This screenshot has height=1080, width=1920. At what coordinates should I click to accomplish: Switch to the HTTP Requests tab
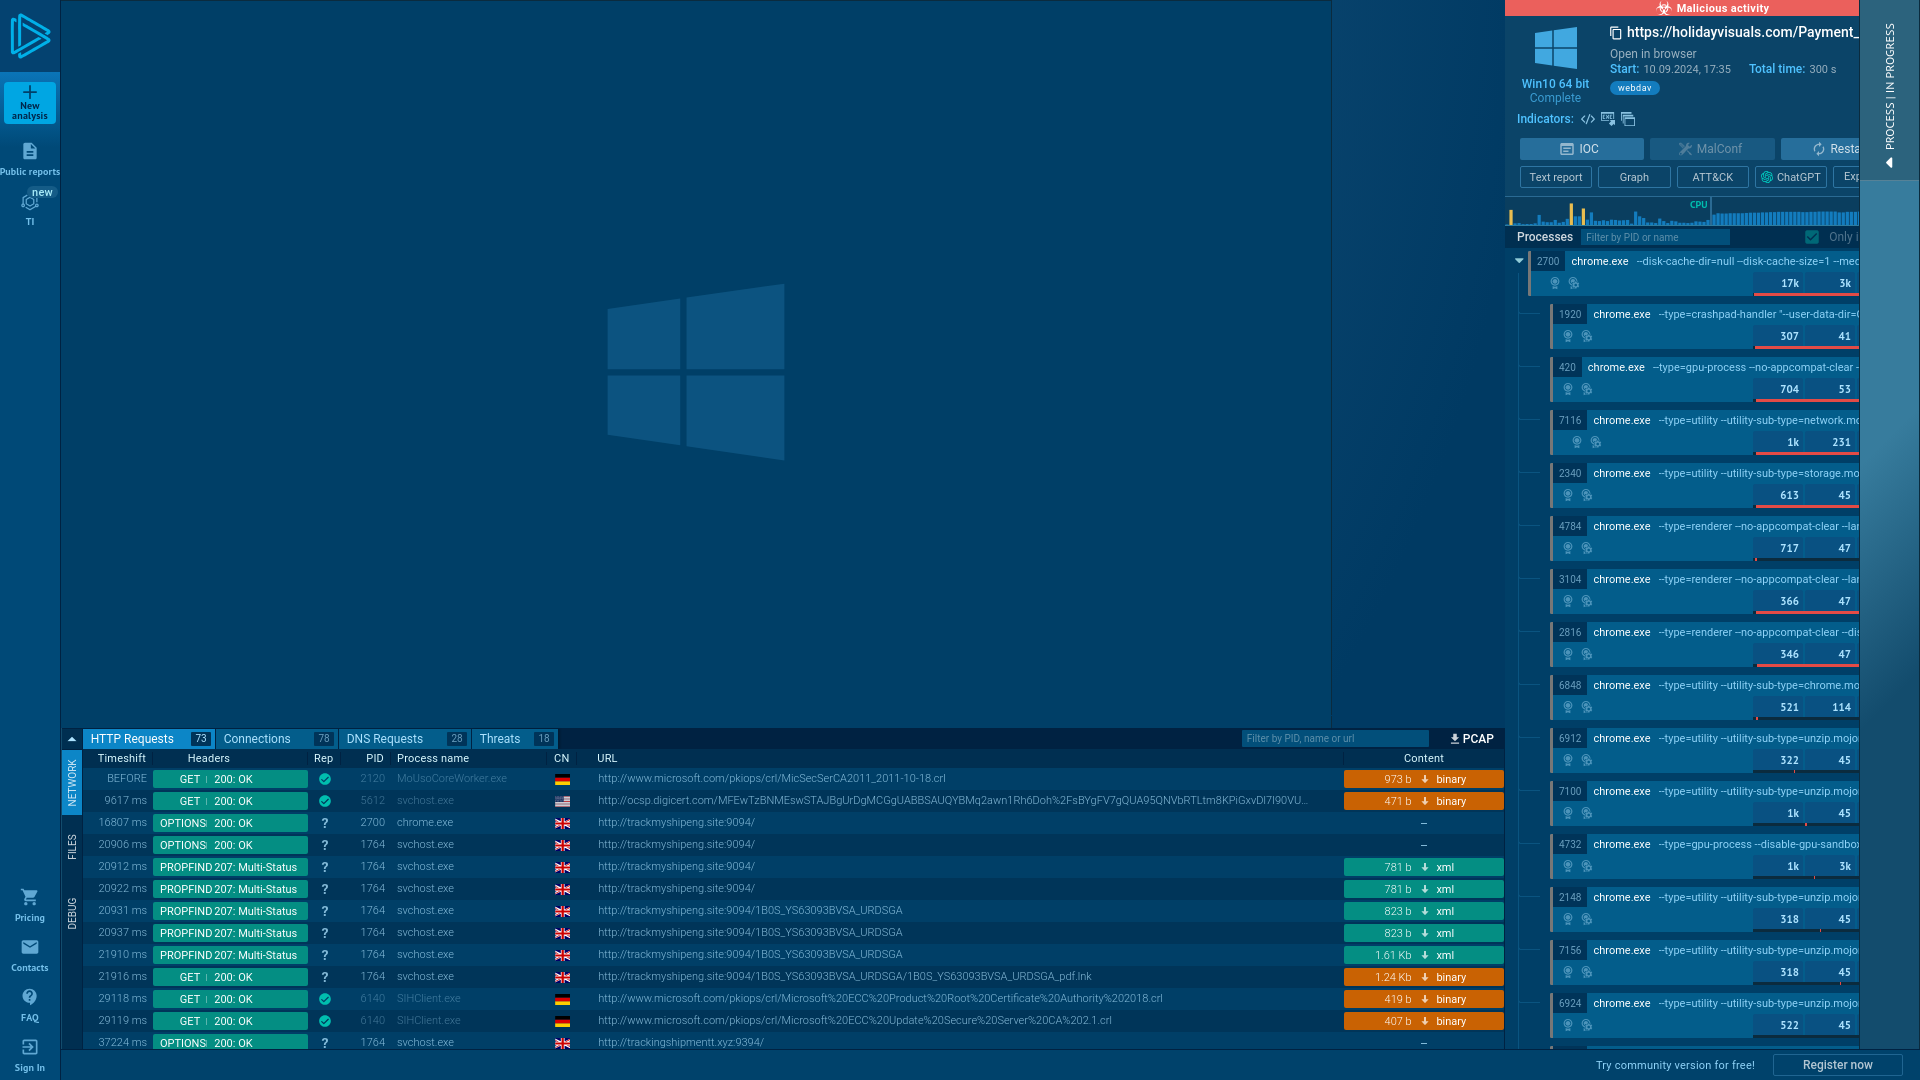(148, 739)
